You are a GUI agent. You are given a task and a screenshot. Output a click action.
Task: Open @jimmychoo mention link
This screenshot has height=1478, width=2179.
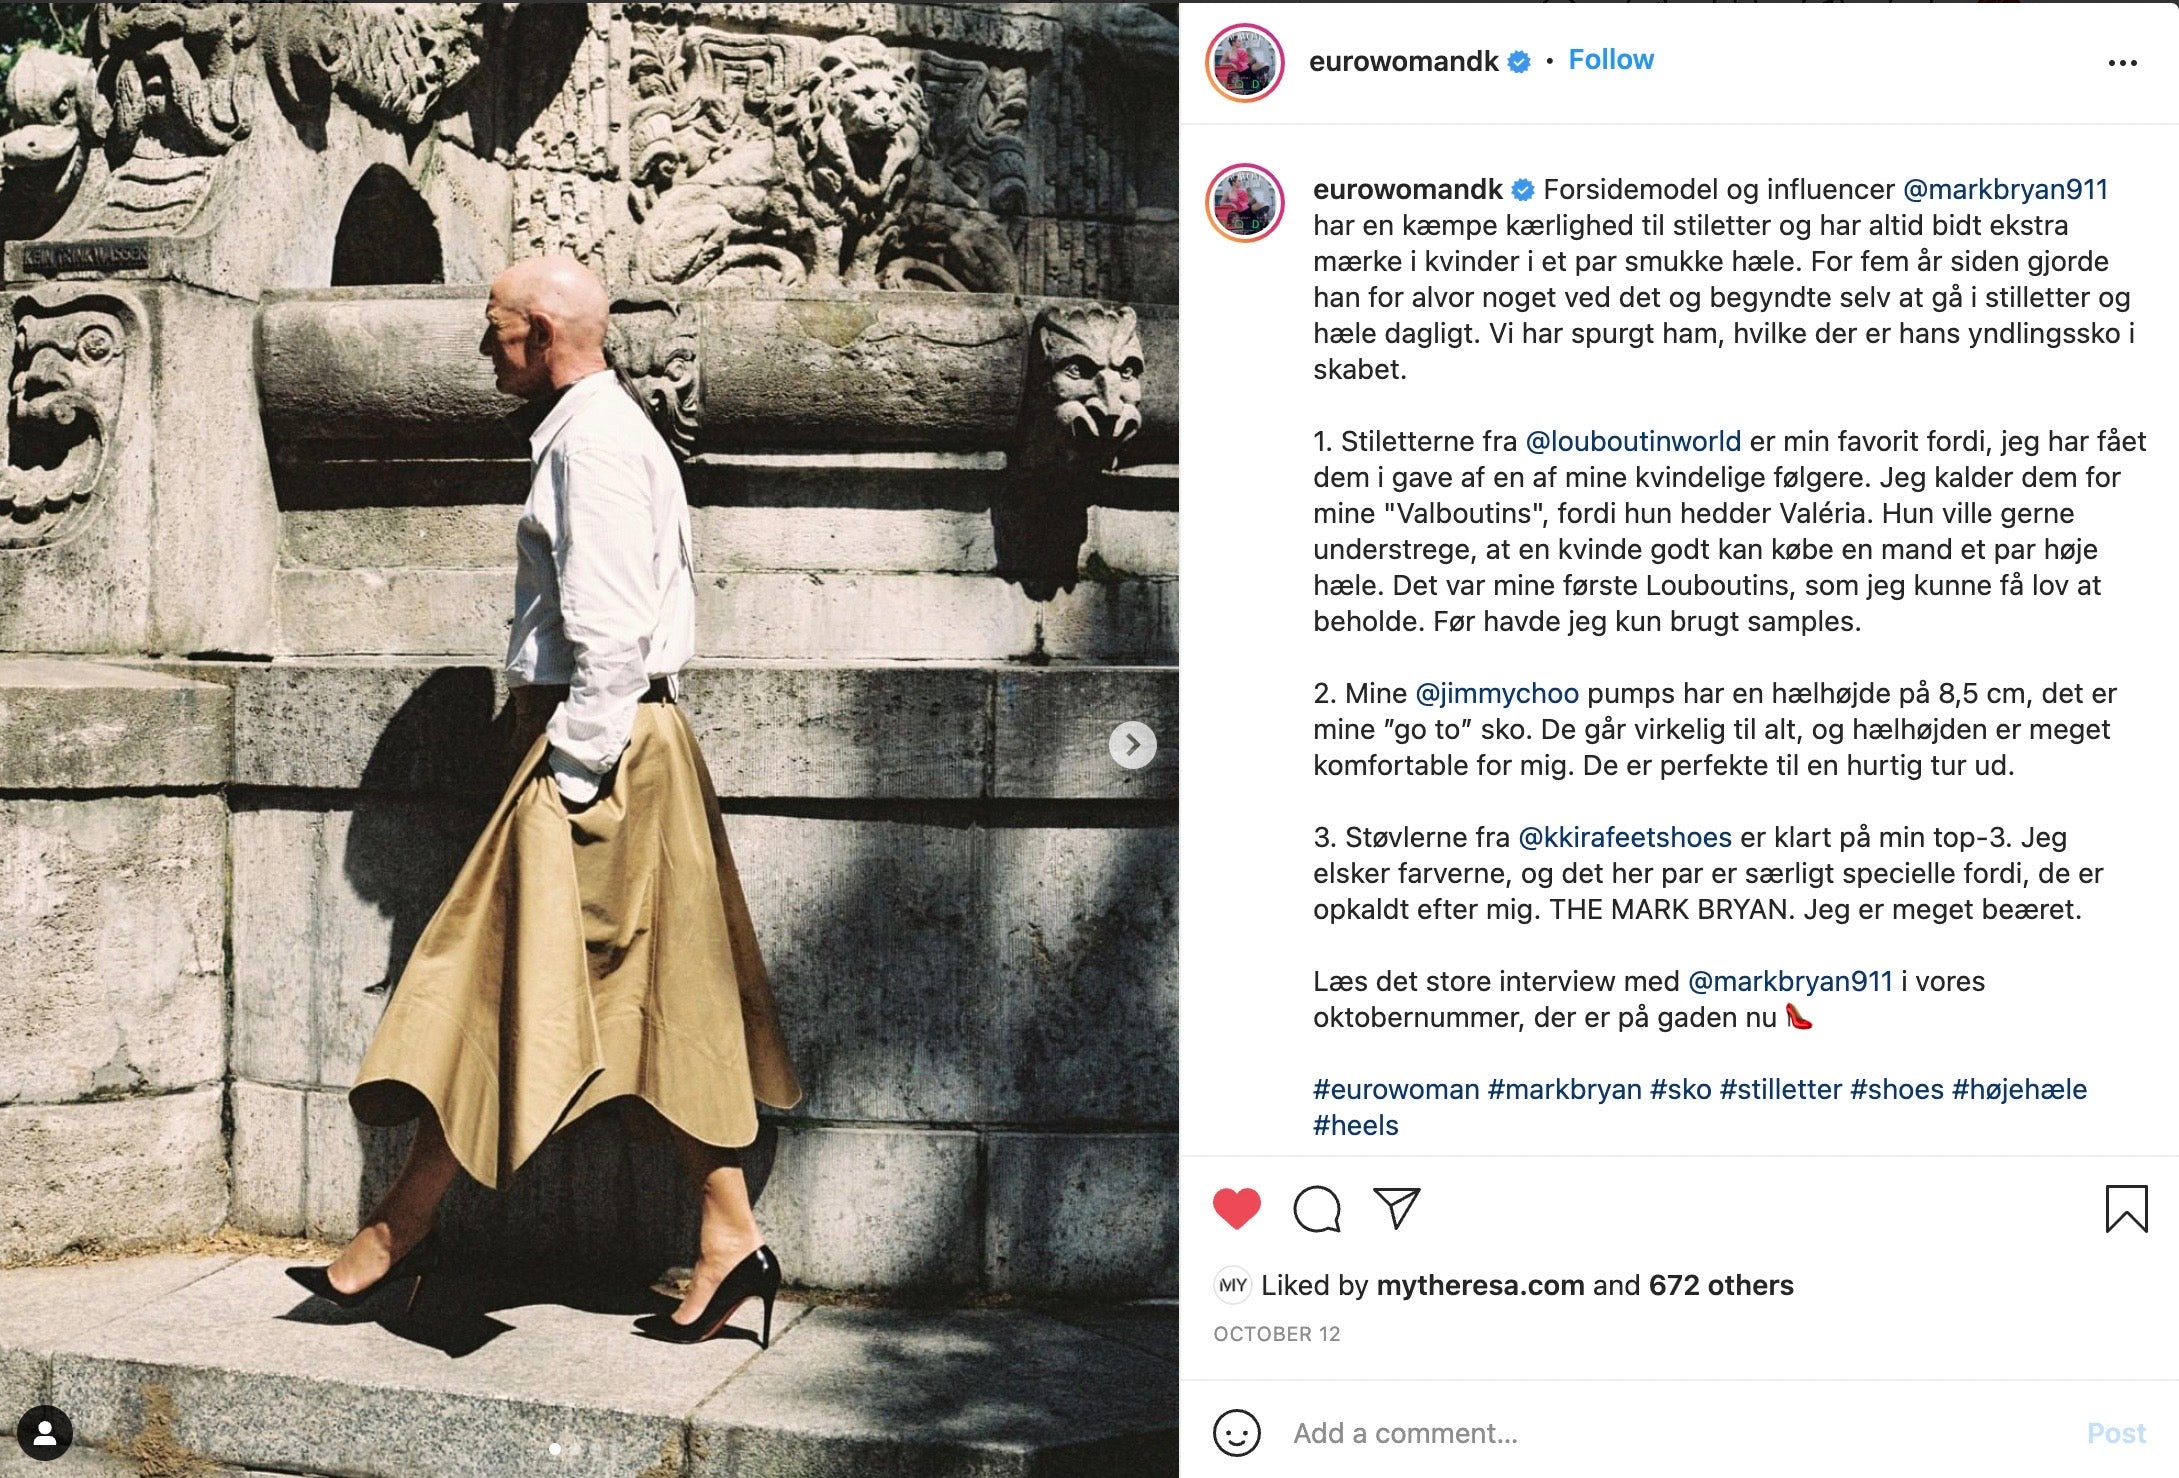(1497, 693)
